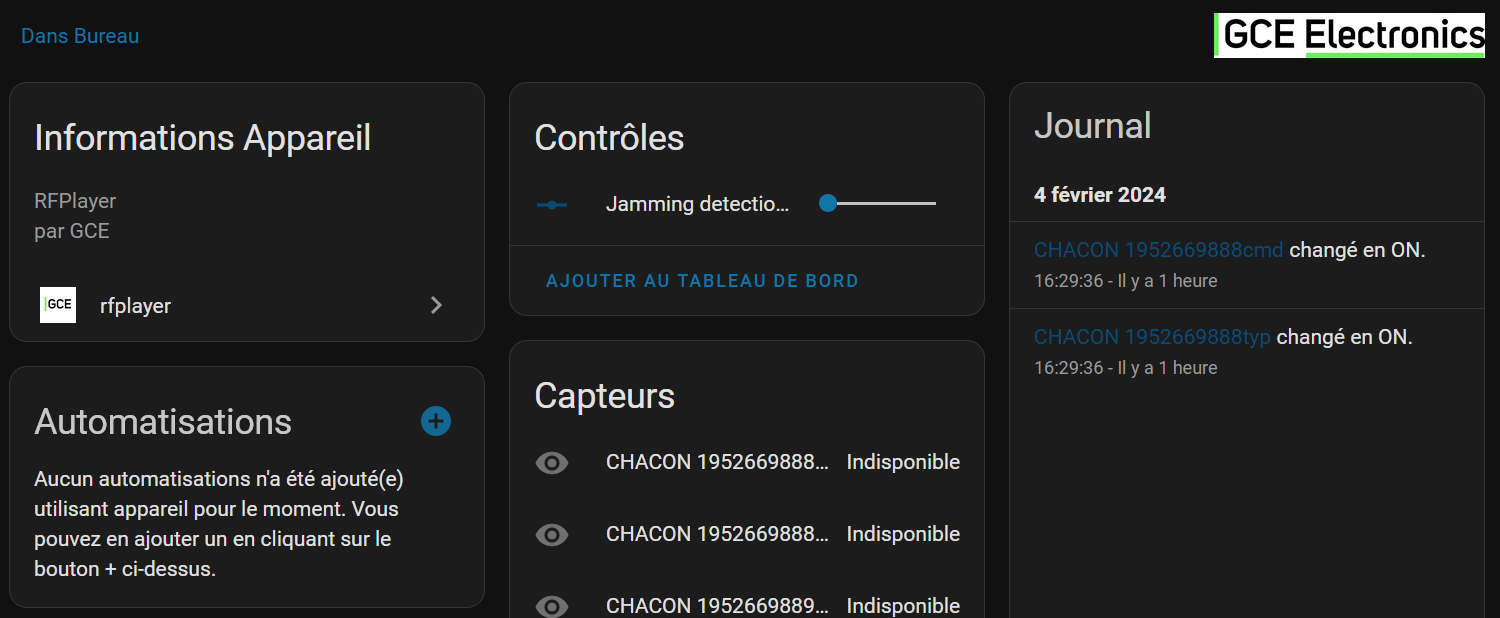Select the CHACON 1952669889 sensor name

[717, 606]
